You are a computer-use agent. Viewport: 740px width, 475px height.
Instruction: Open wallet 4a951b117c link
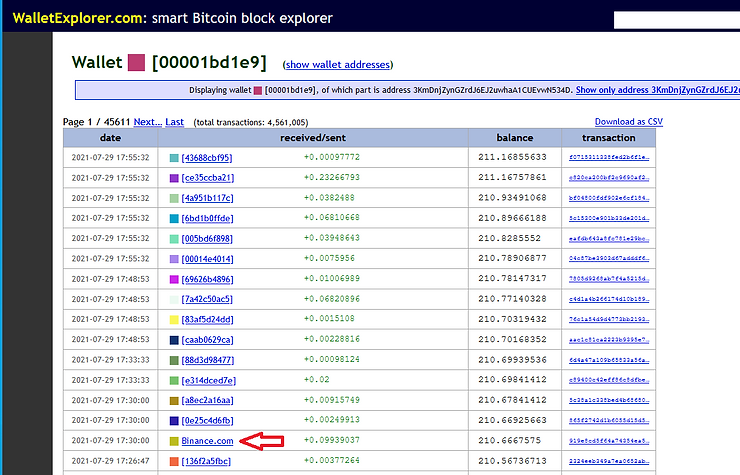(x=207, y=198)
